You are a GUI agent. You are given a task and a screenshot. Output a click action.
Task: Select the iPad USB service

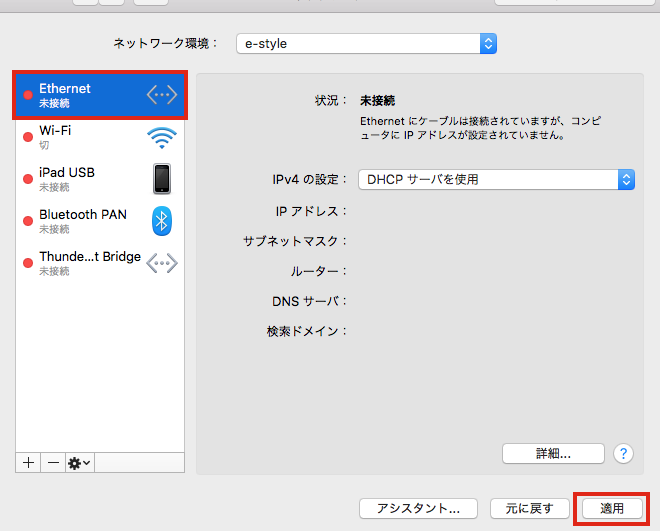coord(100,179)
